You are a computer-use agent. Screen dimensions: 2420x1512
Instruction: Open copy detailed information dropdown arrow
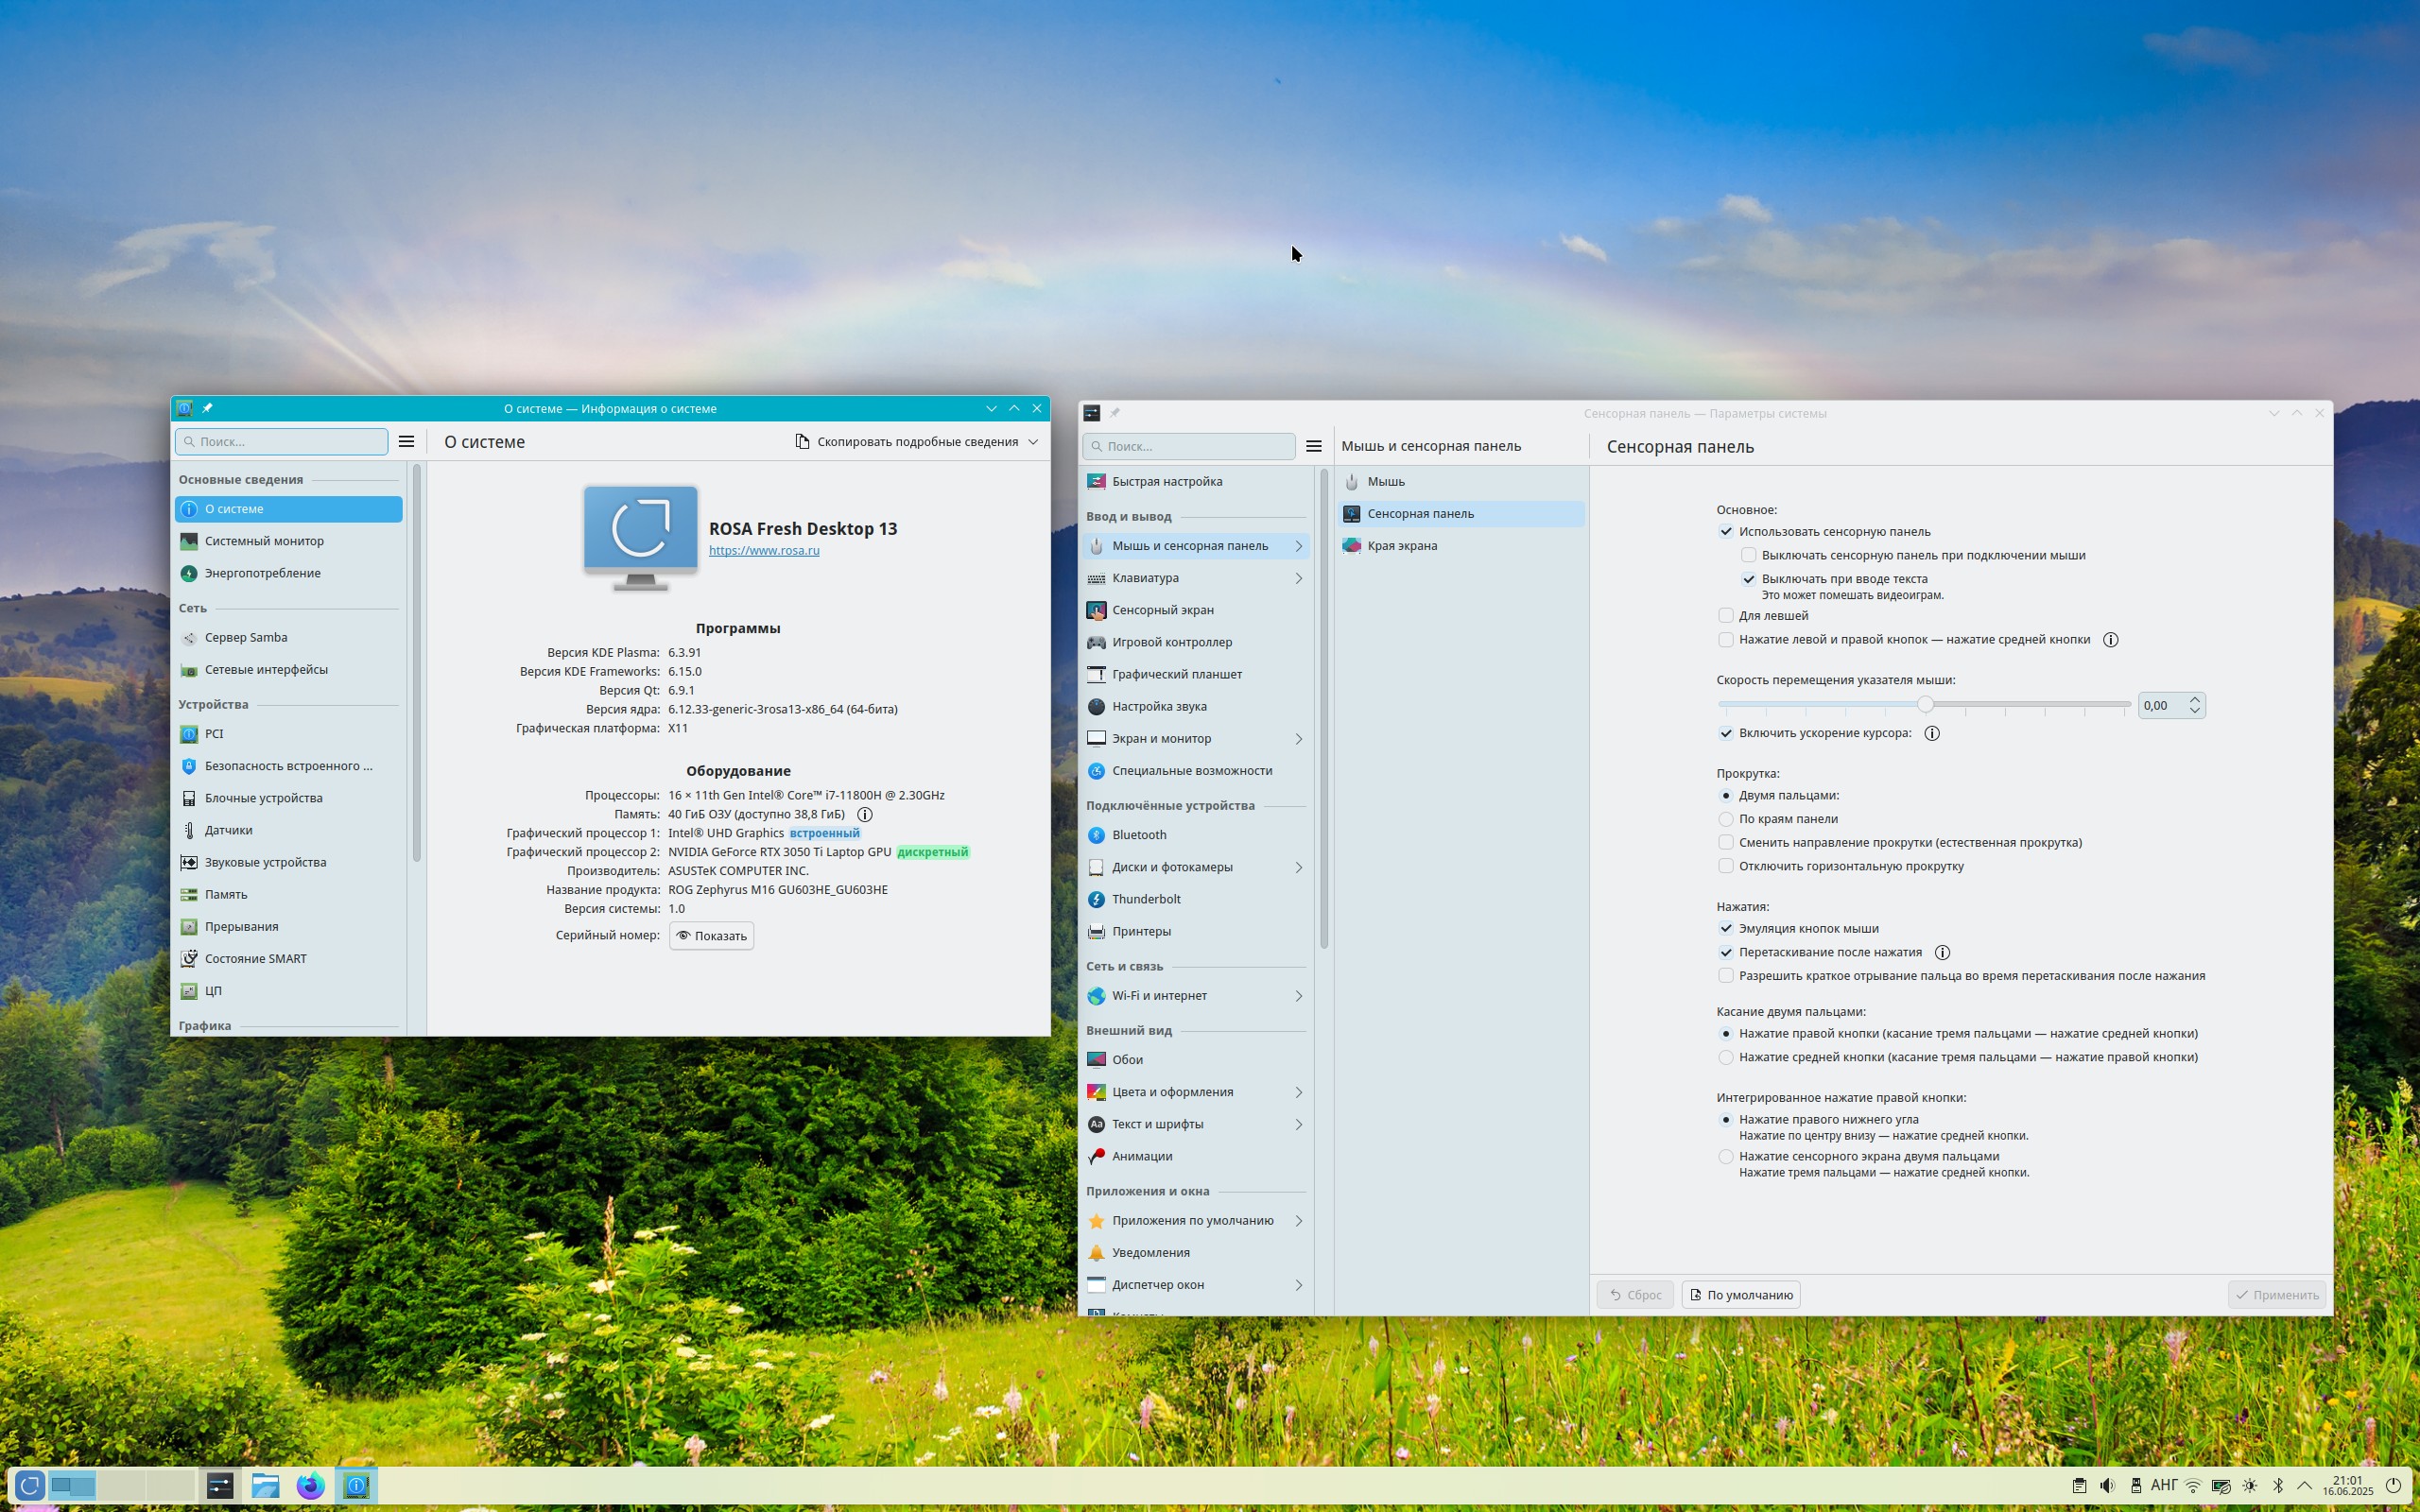pyautogui.click(x=1033, y=442)
